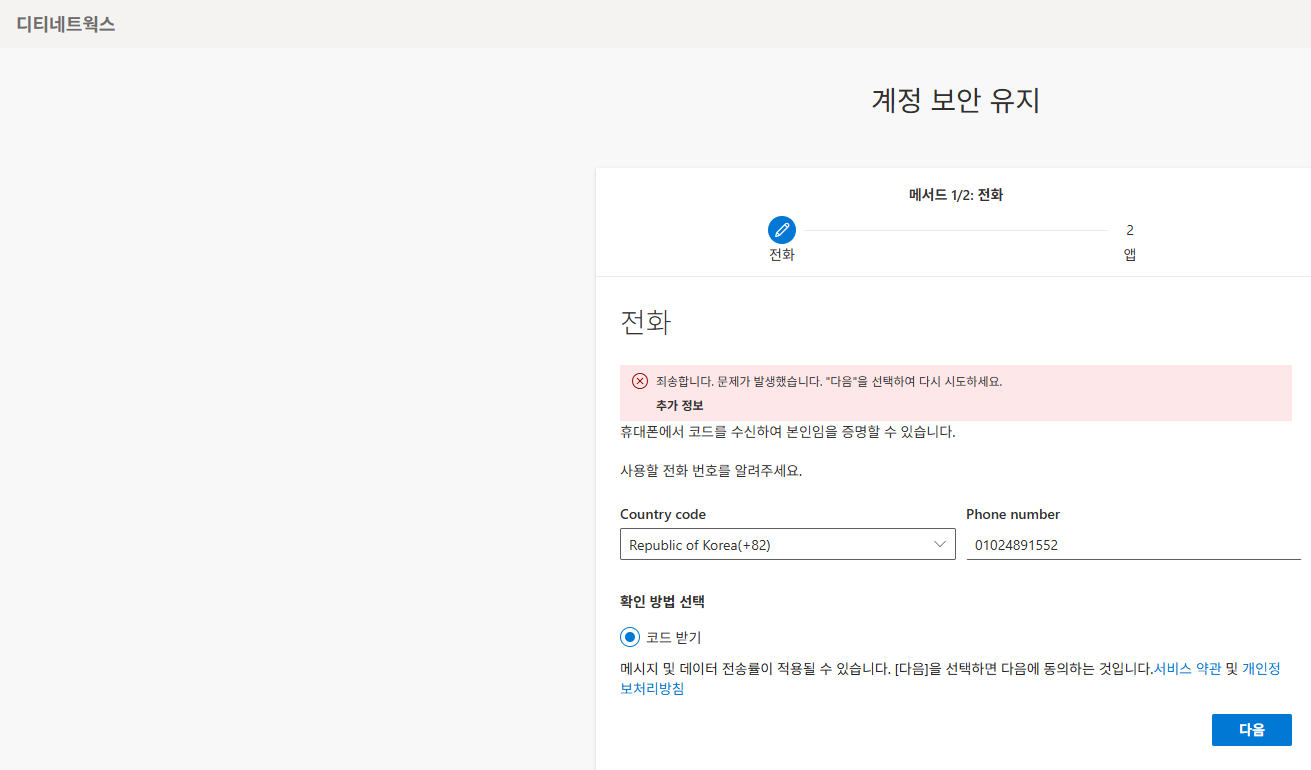Click the 사용할 전화 번호를 알려주세요 text
This screenshot has width=1311, height=770.
[x=711, y=471]
